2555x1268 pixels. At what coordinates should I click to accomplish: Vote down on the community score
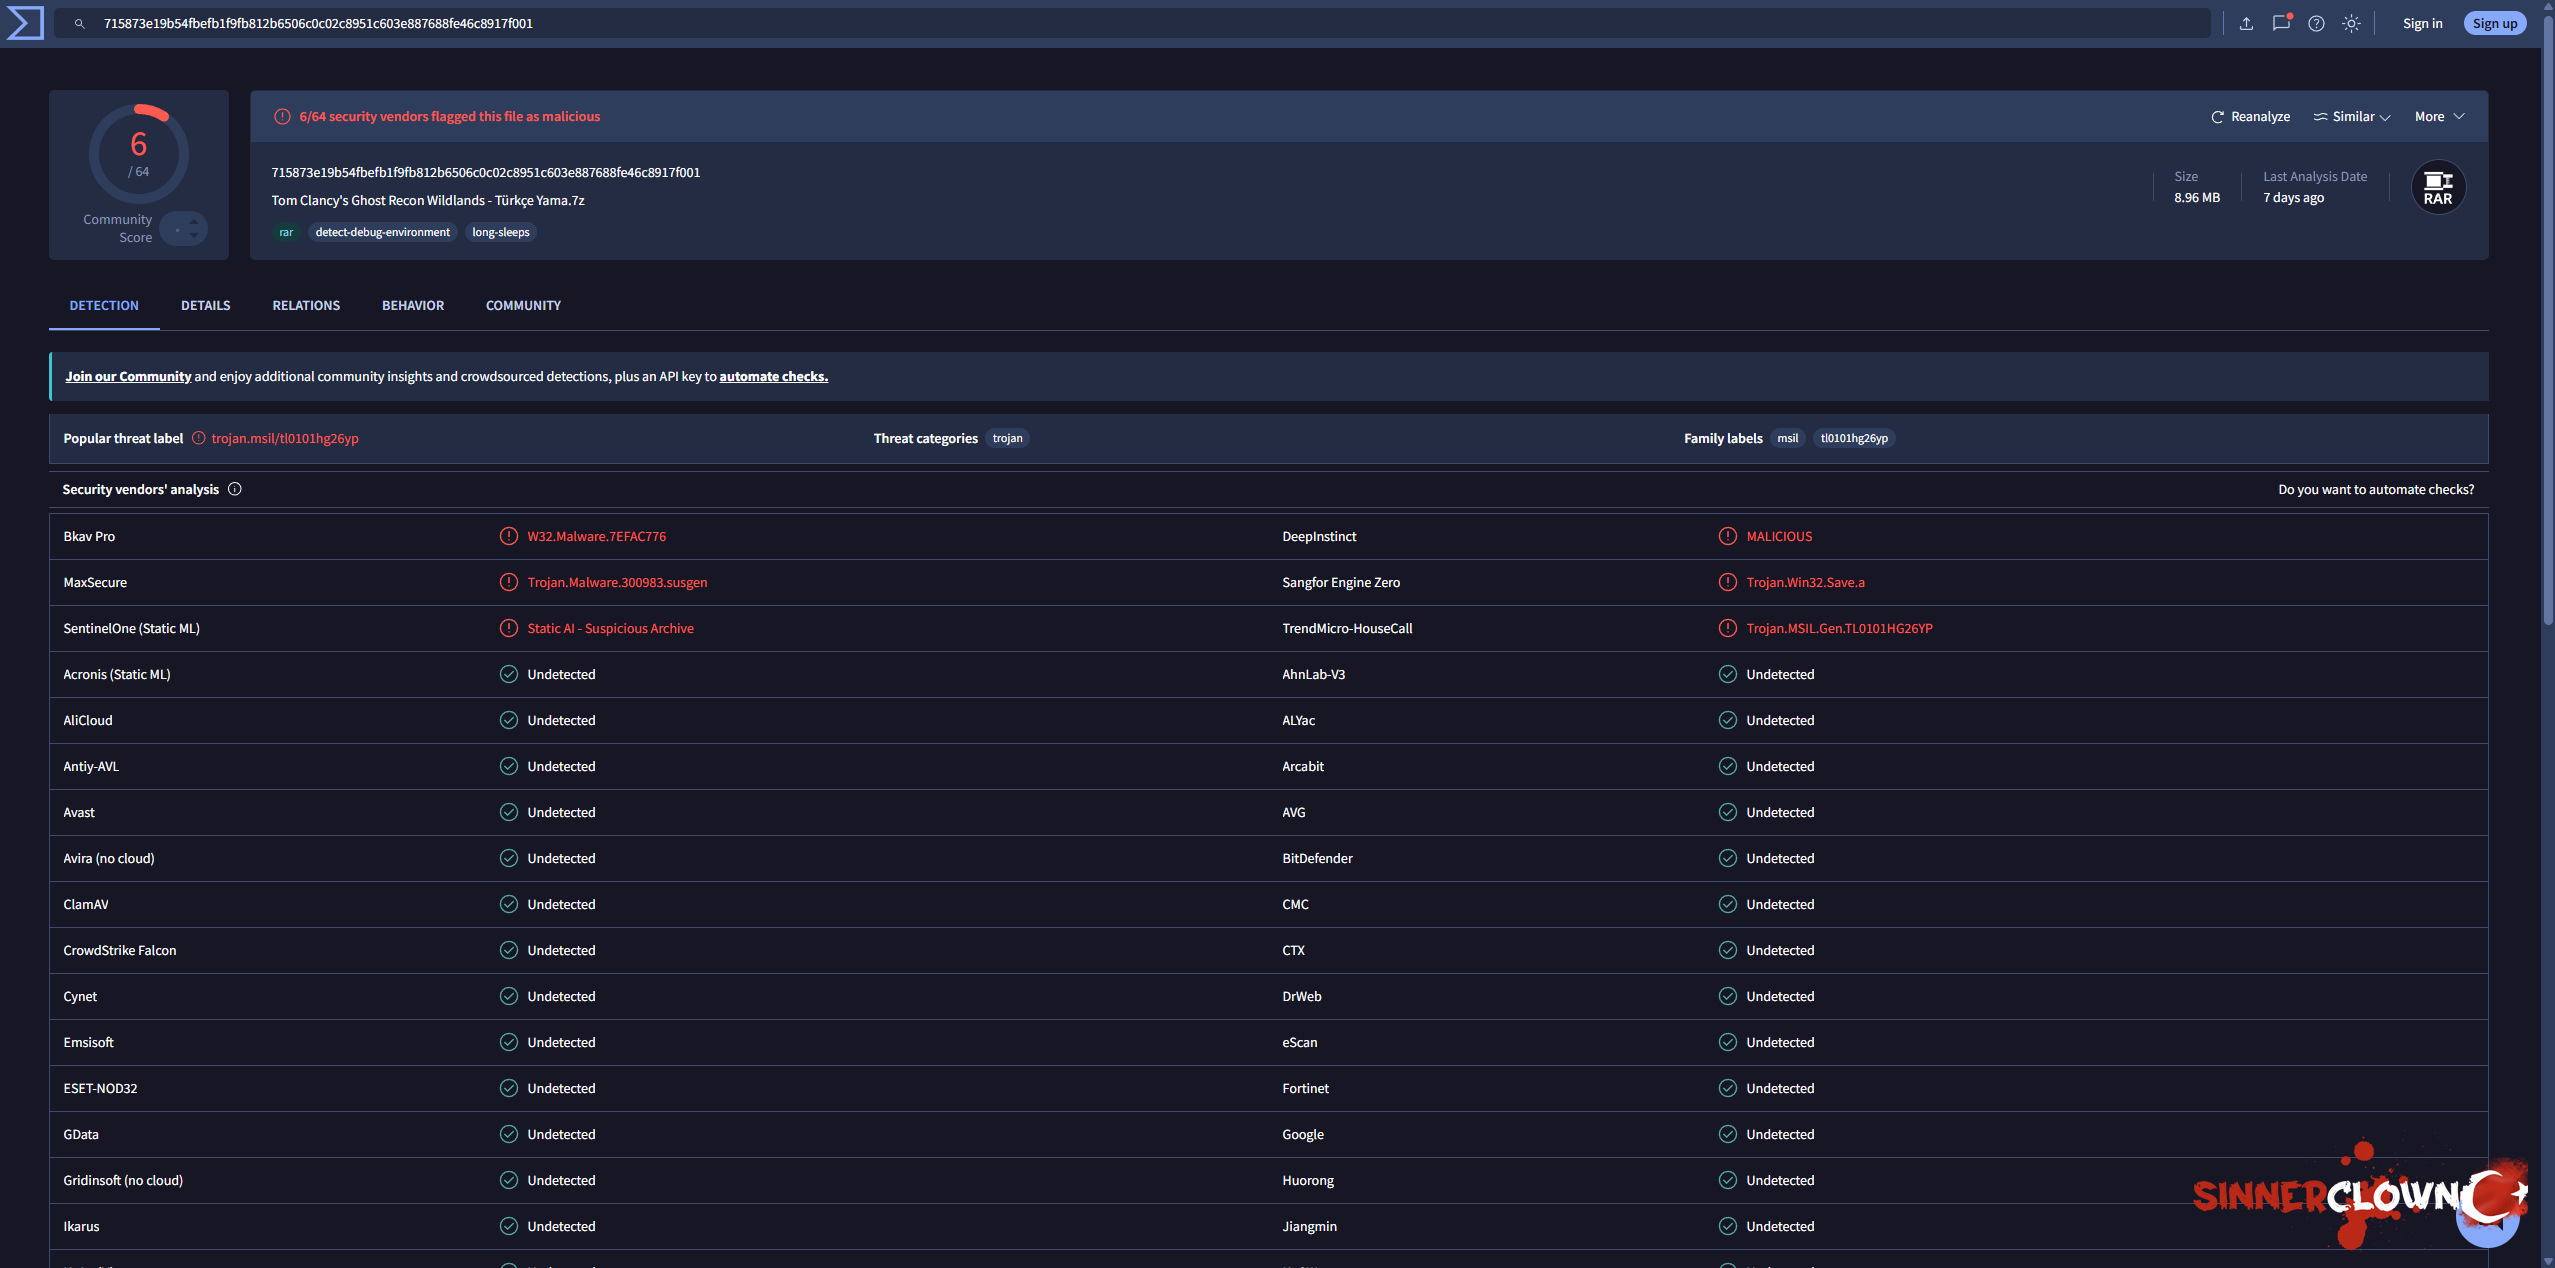(x=194, y=236)
